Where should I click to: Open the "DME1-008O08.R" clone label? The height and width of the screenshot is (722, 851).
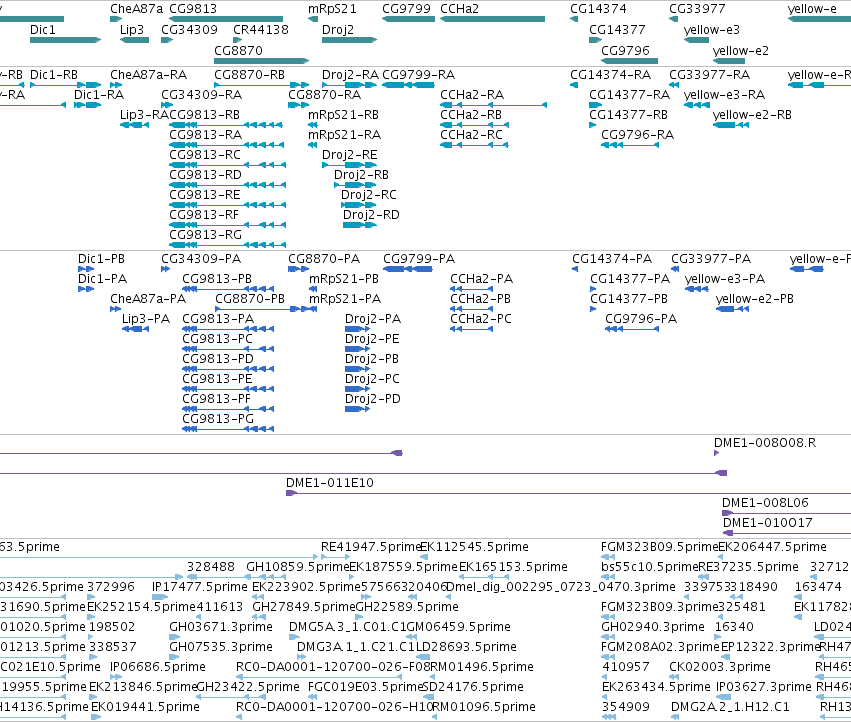765,443
